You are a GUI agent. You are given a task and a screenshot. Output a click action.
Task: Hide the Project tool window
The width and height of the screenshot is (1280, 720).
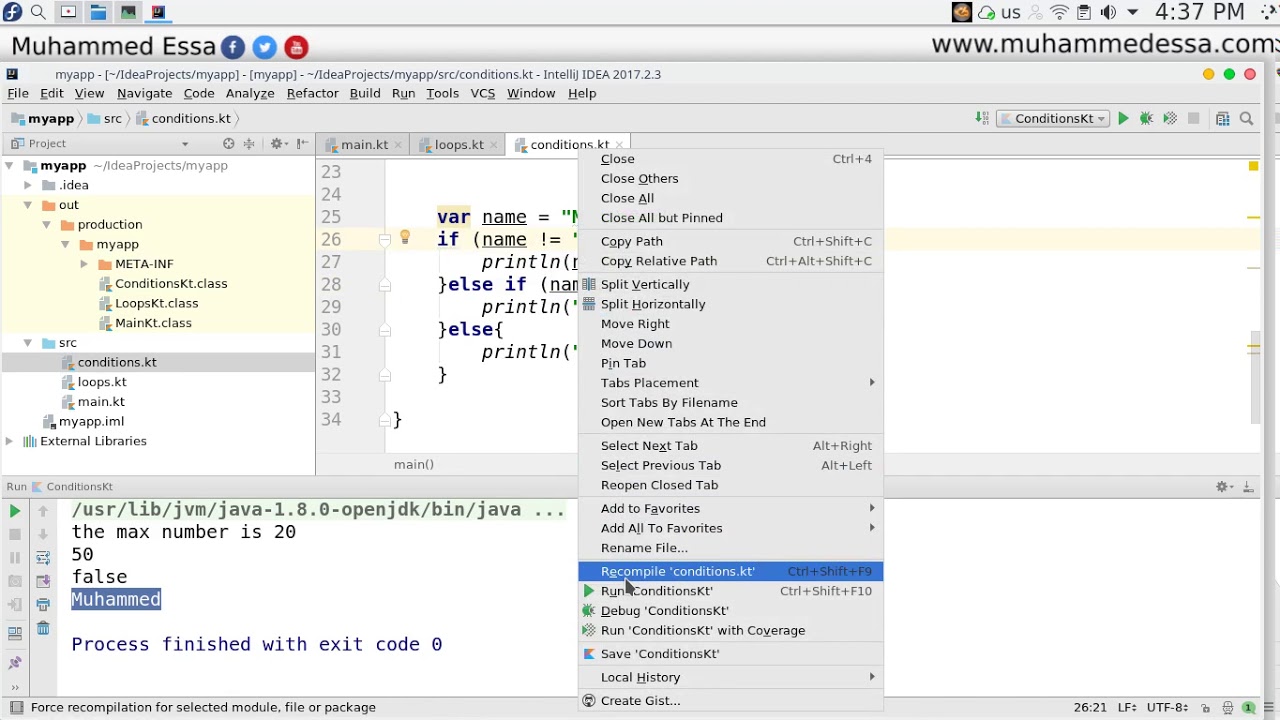click(302, 144)
